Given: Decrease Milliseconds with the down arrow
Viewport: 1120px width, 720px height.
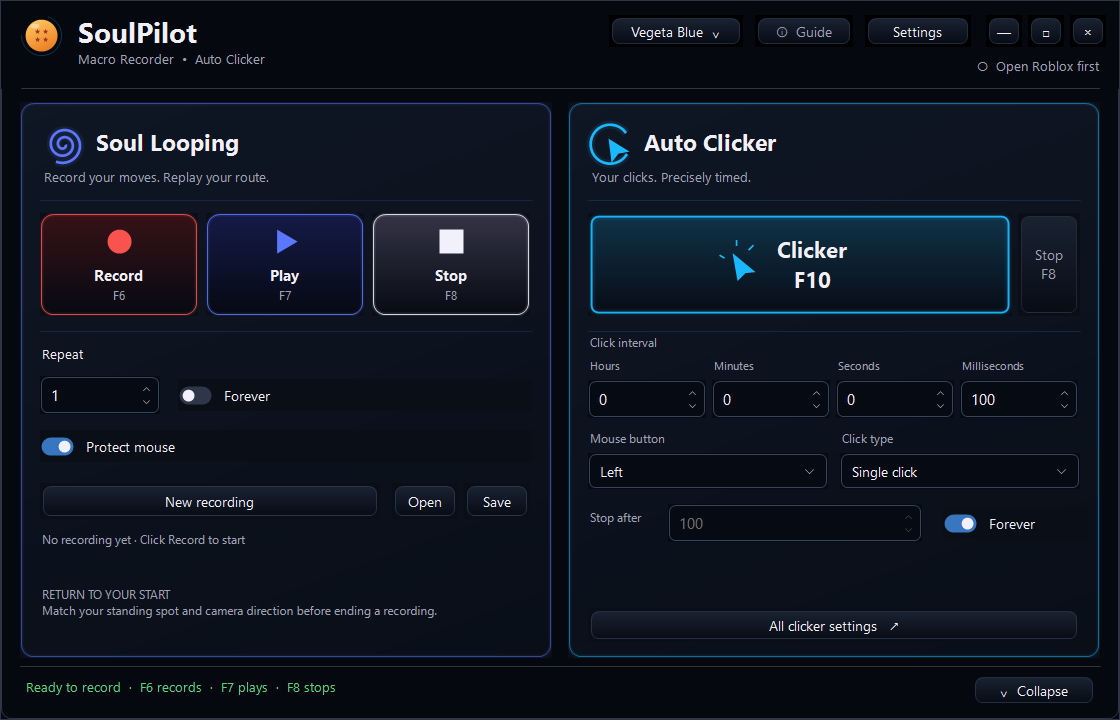Looking at the screenshot, I should coord(1064,406).
